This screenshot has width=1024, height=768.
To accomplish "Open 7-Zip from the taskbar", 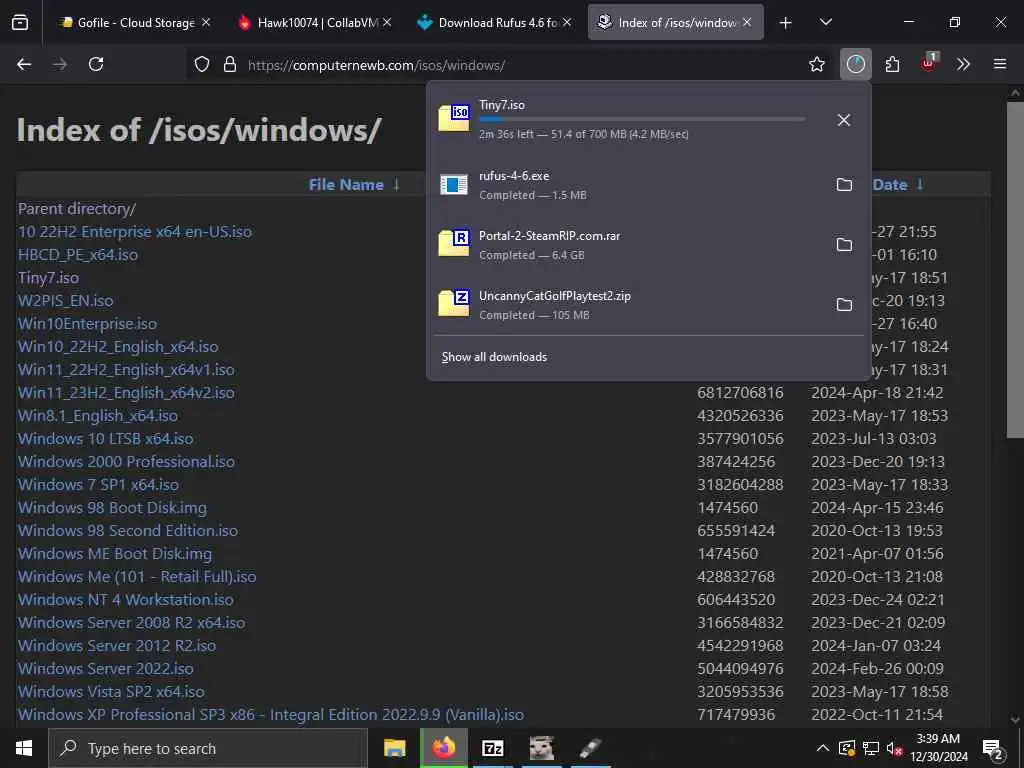I will point(492,748).
